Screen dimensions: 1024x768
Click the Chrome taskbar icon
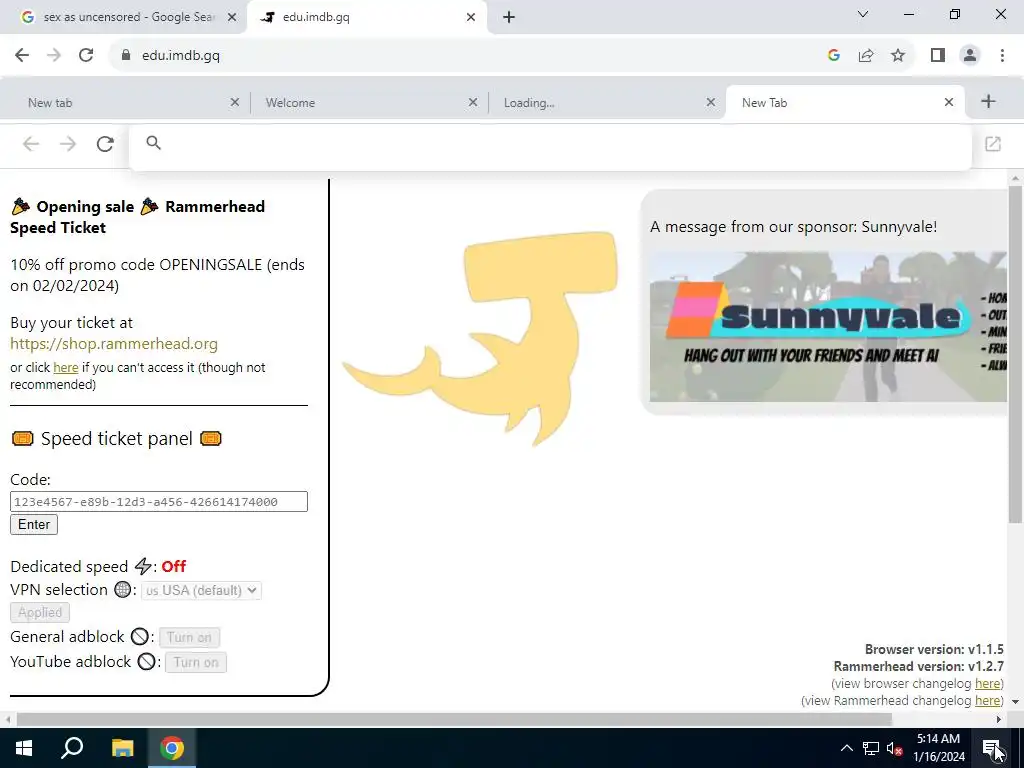pos(172,748)
